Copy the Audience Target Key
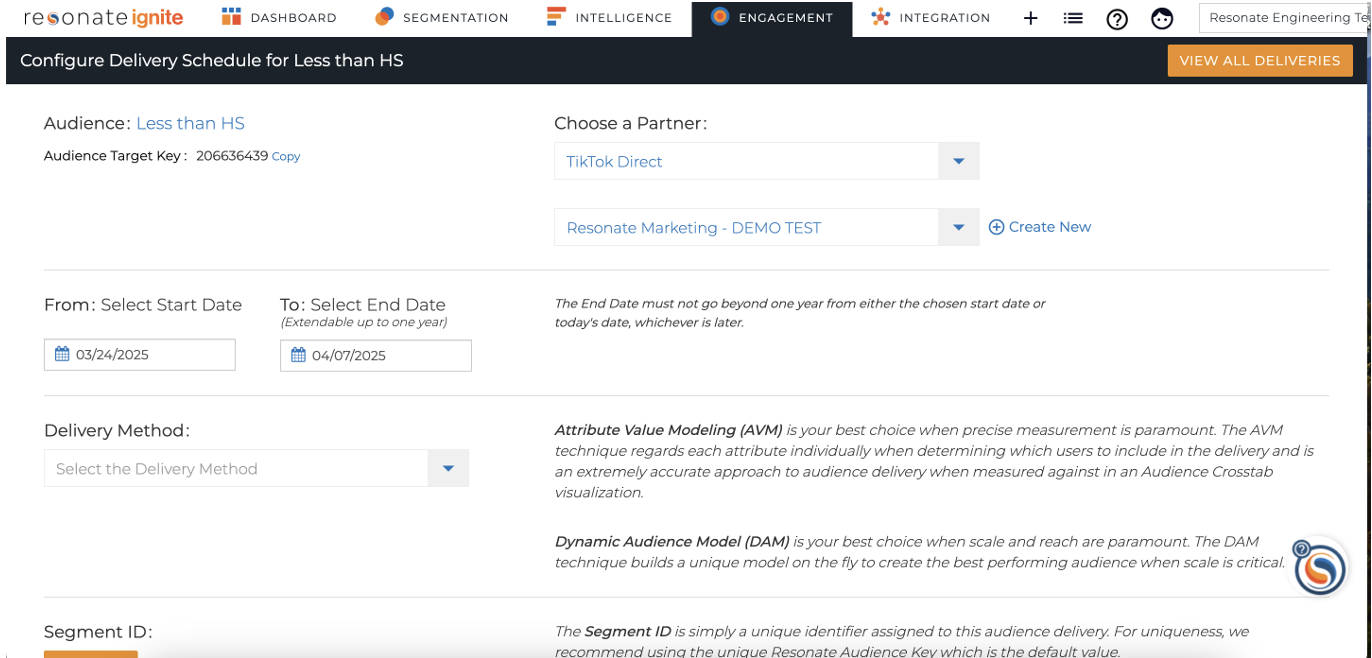Screen dimensions: 1372x658 (x=286, y=156)
